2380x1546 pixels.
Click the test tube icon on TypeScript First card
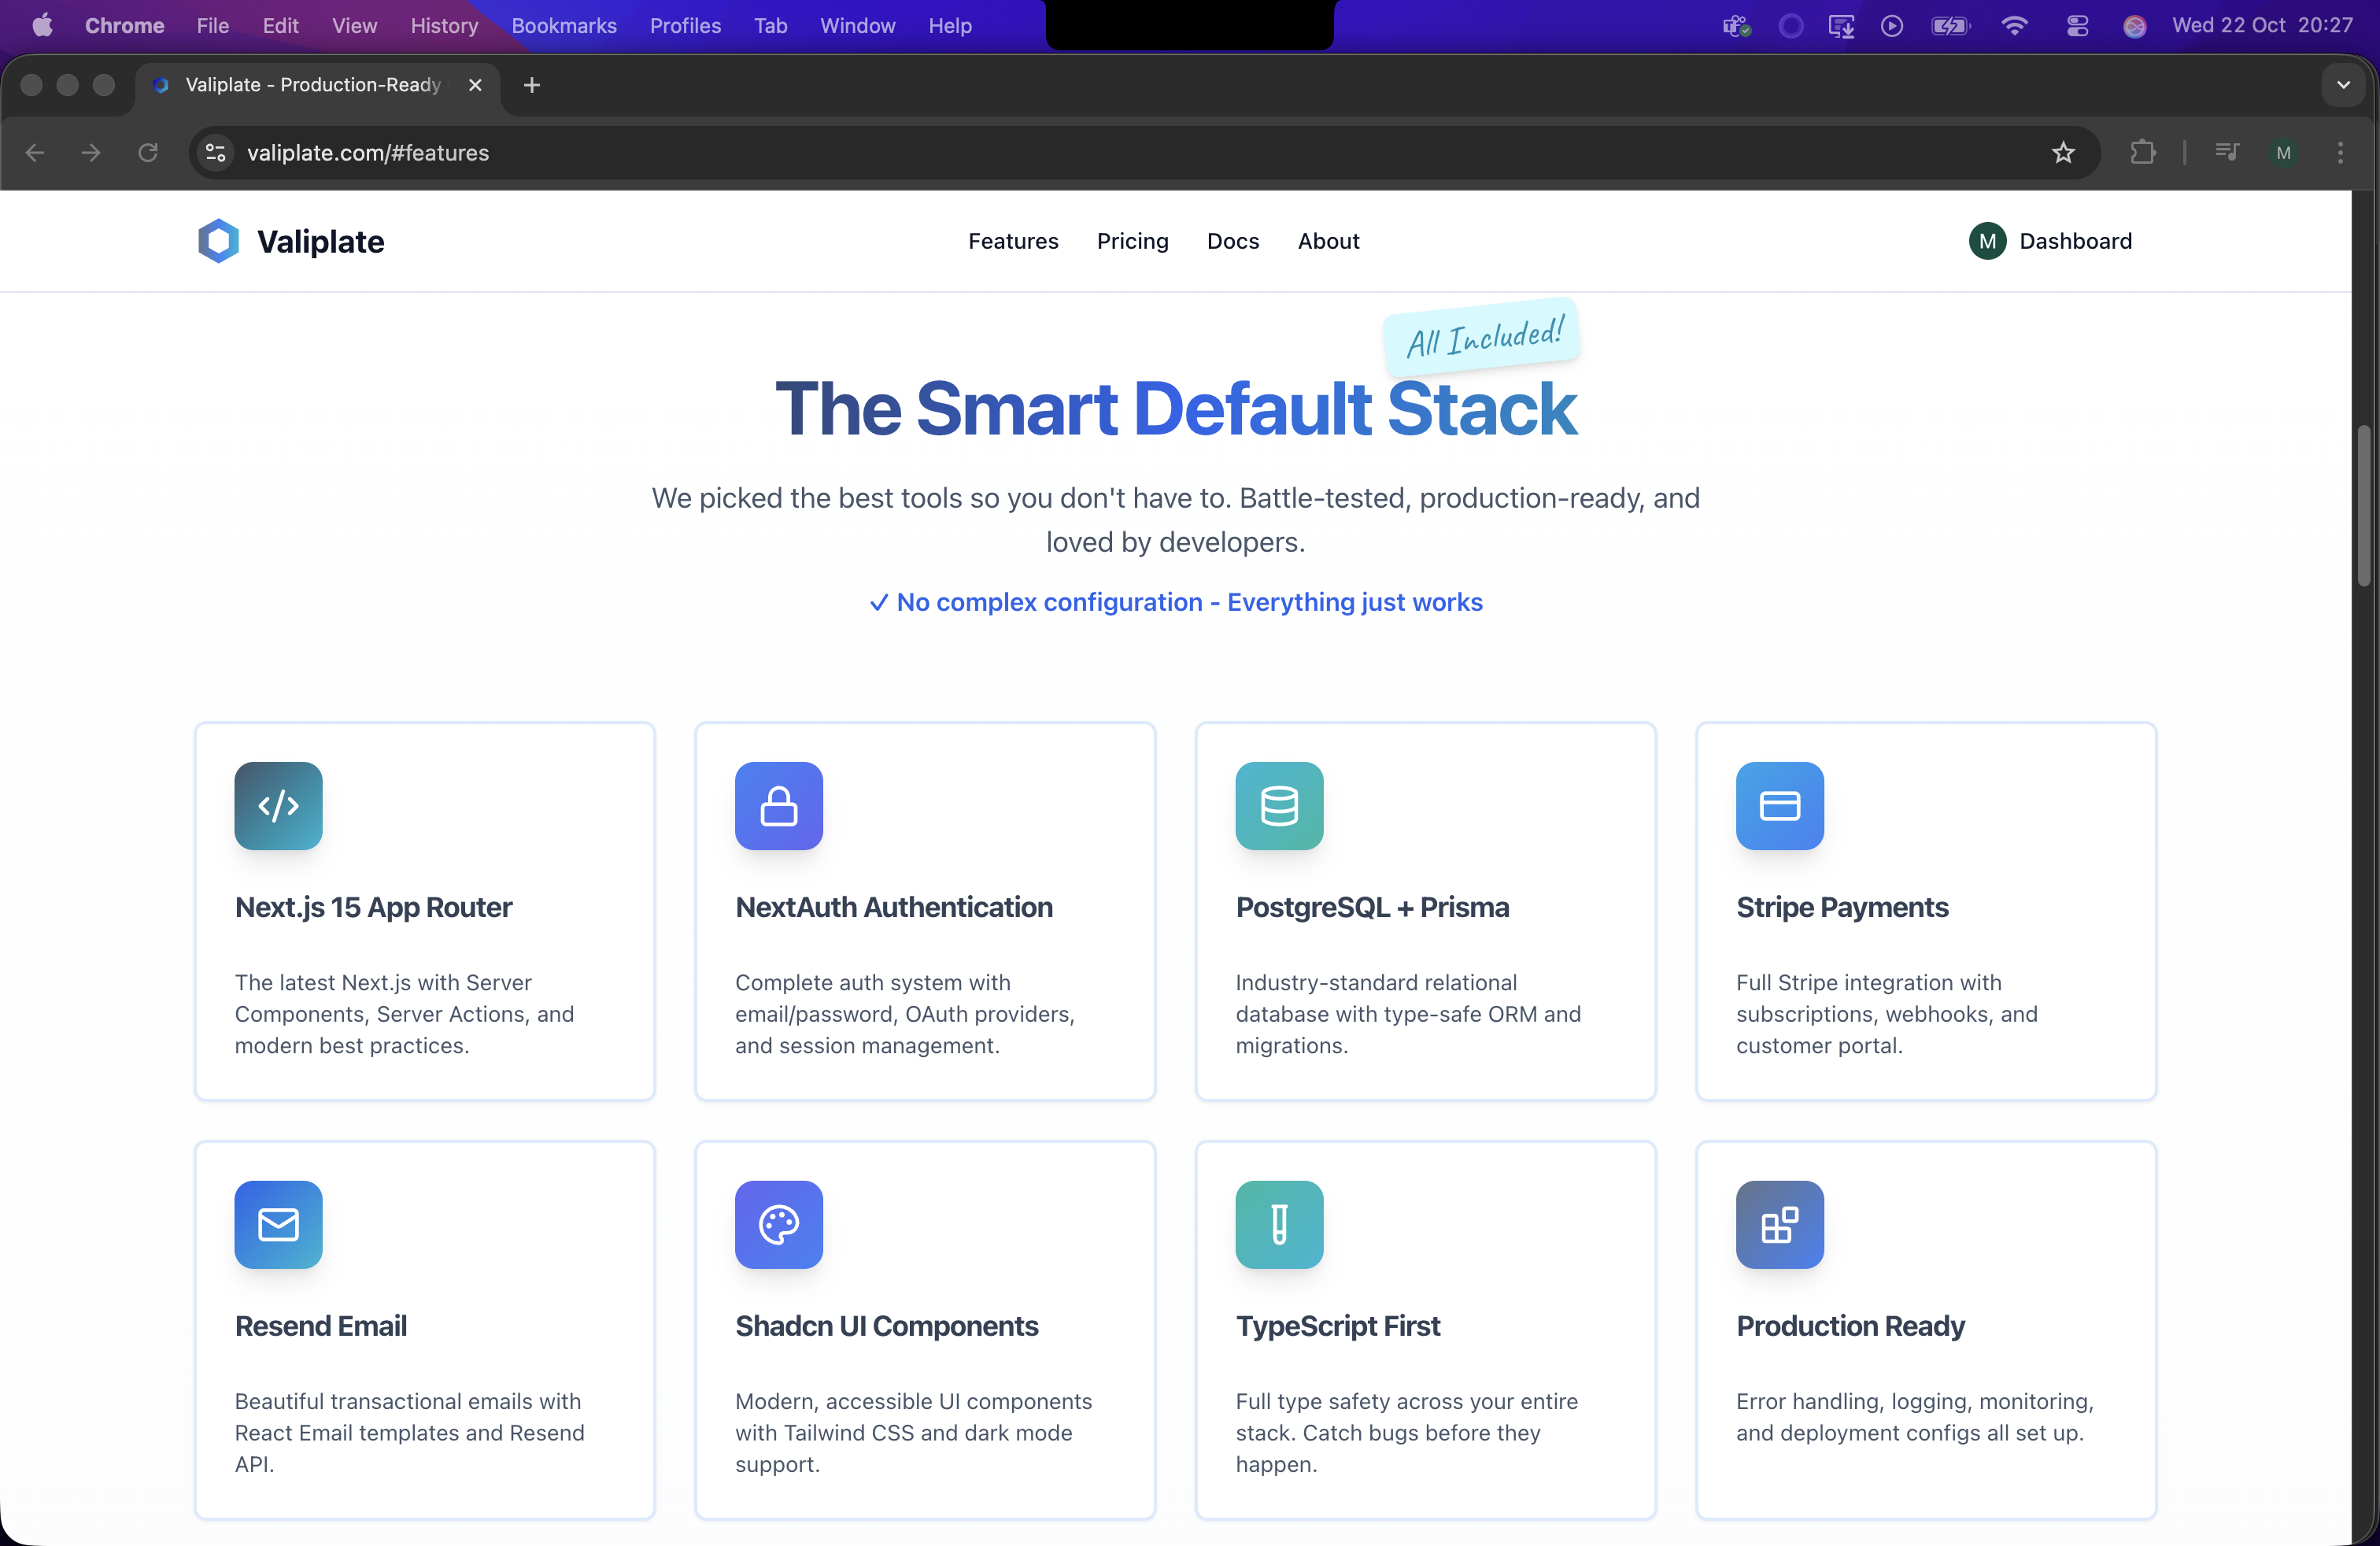tap(1278, 1224)
